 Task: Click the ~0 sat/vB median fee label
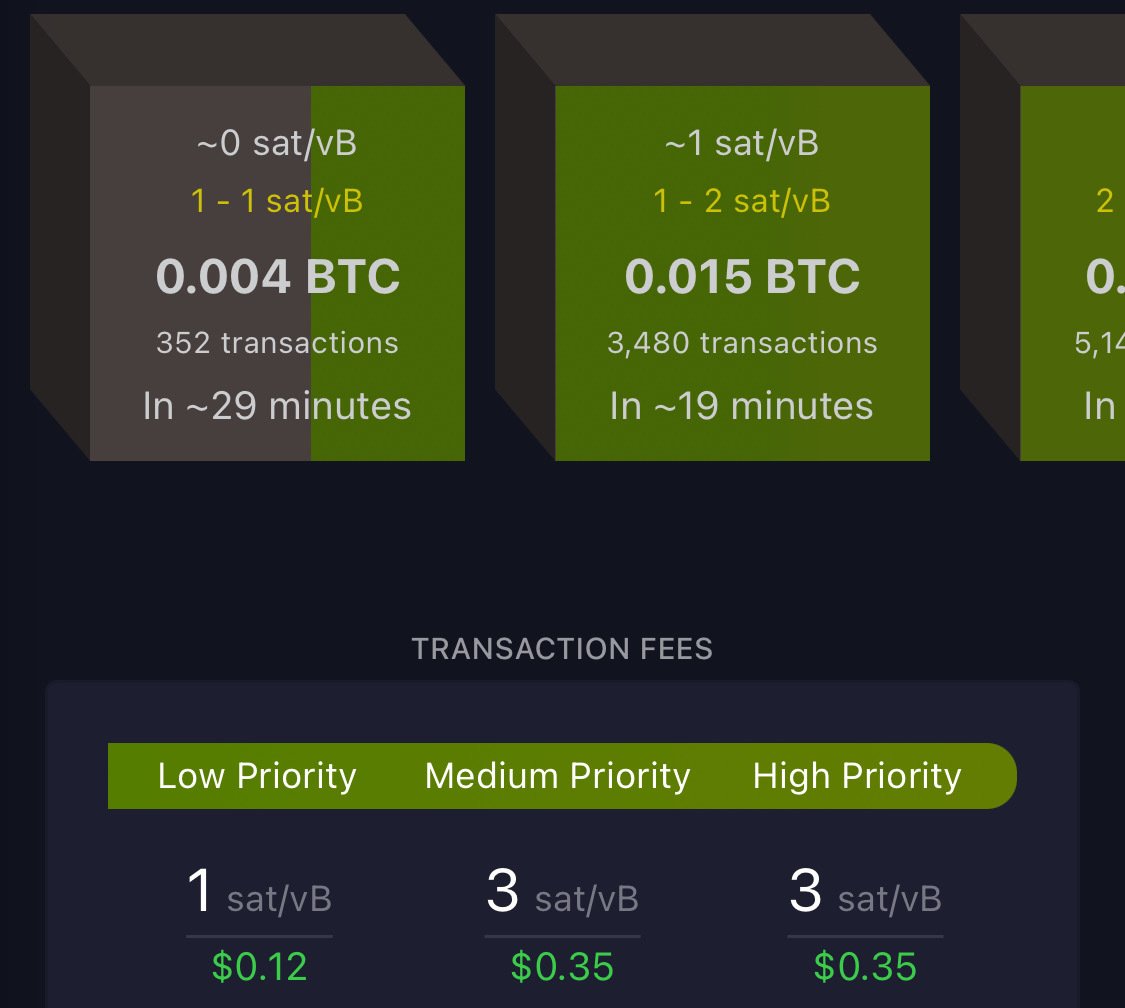pos(277,143)
